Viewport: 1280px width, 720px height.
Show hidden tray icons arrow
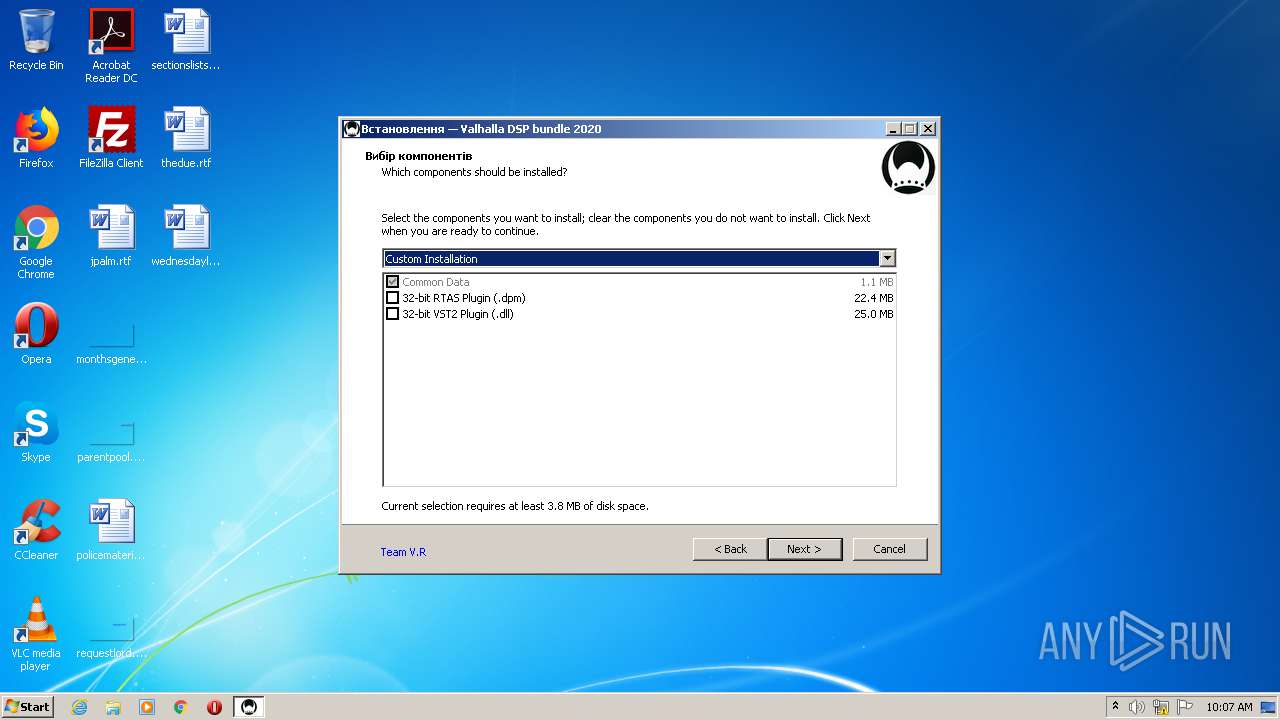point(1115,706)
